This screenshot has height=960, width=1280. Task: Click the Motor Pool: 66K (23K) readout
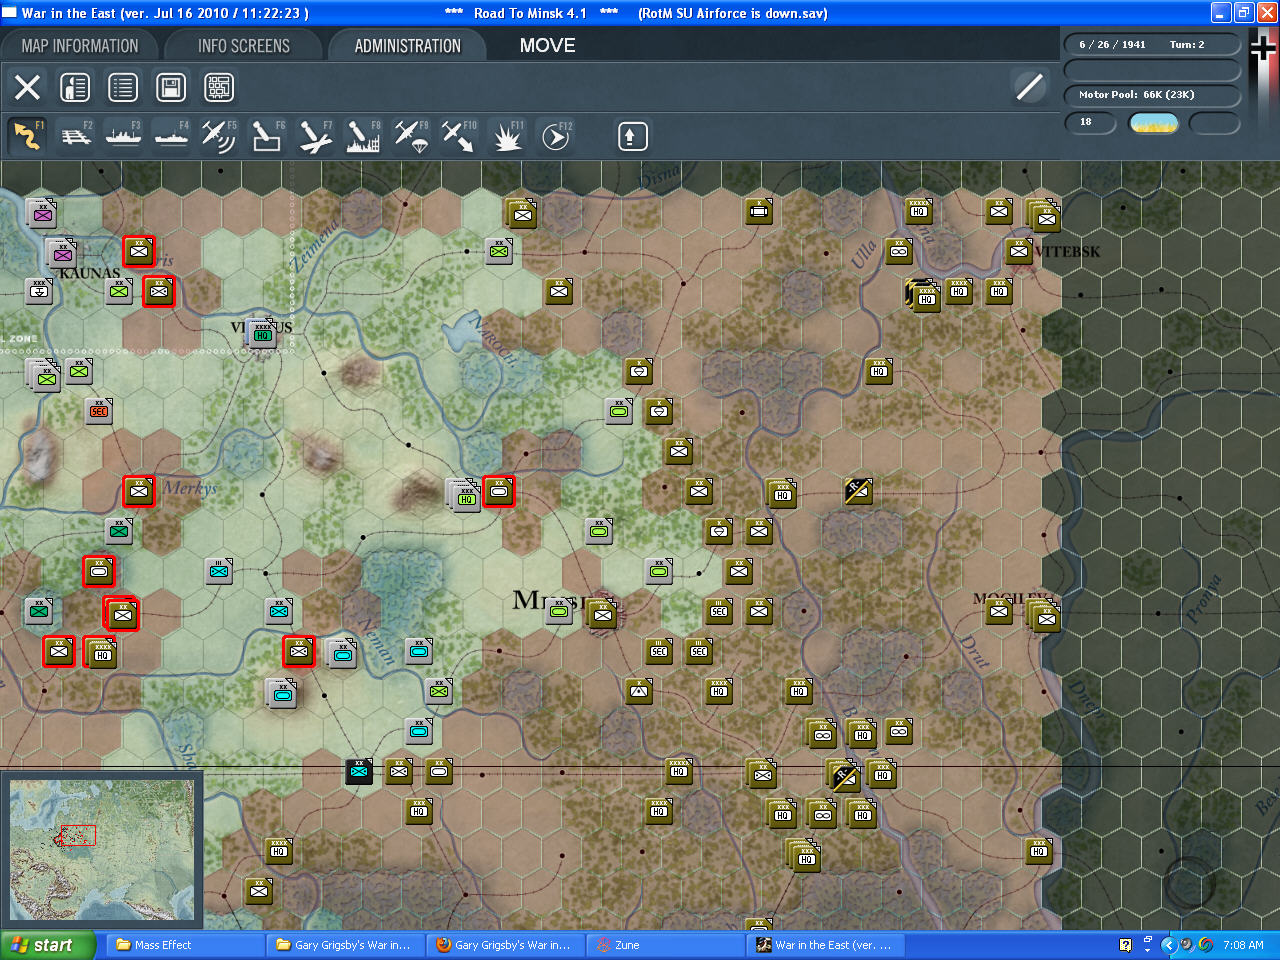(1137, 95)
